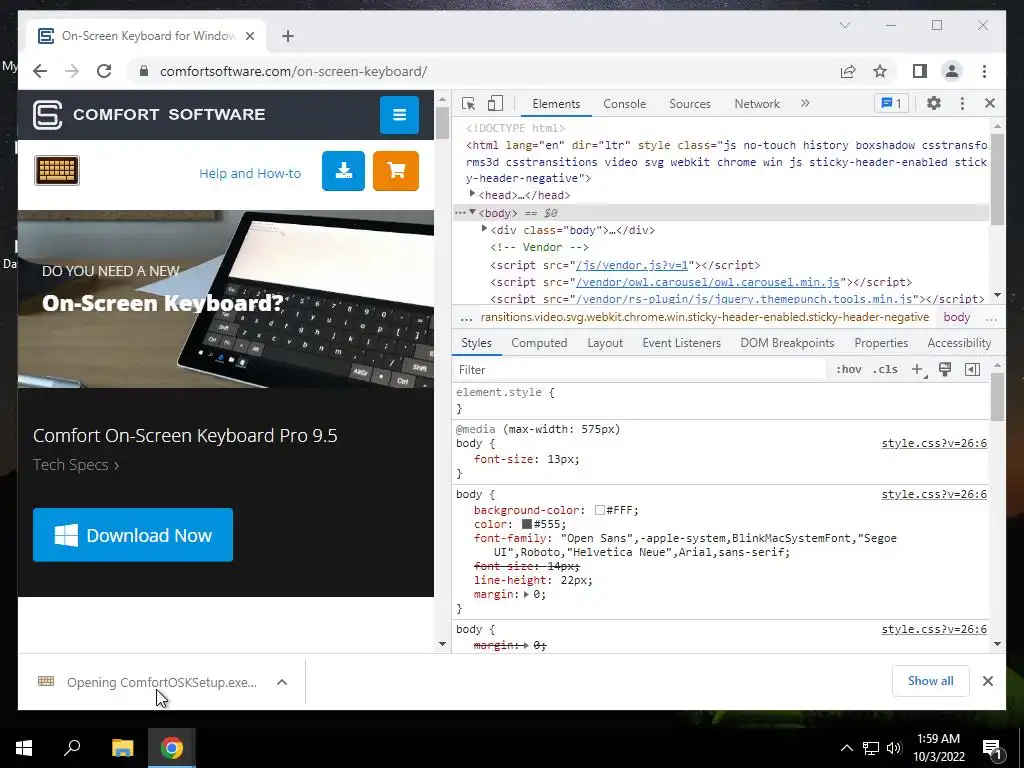1024x768 pixels.
Task: Click the ComfortOSKSetup.exe download item
Action: pos(148,682)
